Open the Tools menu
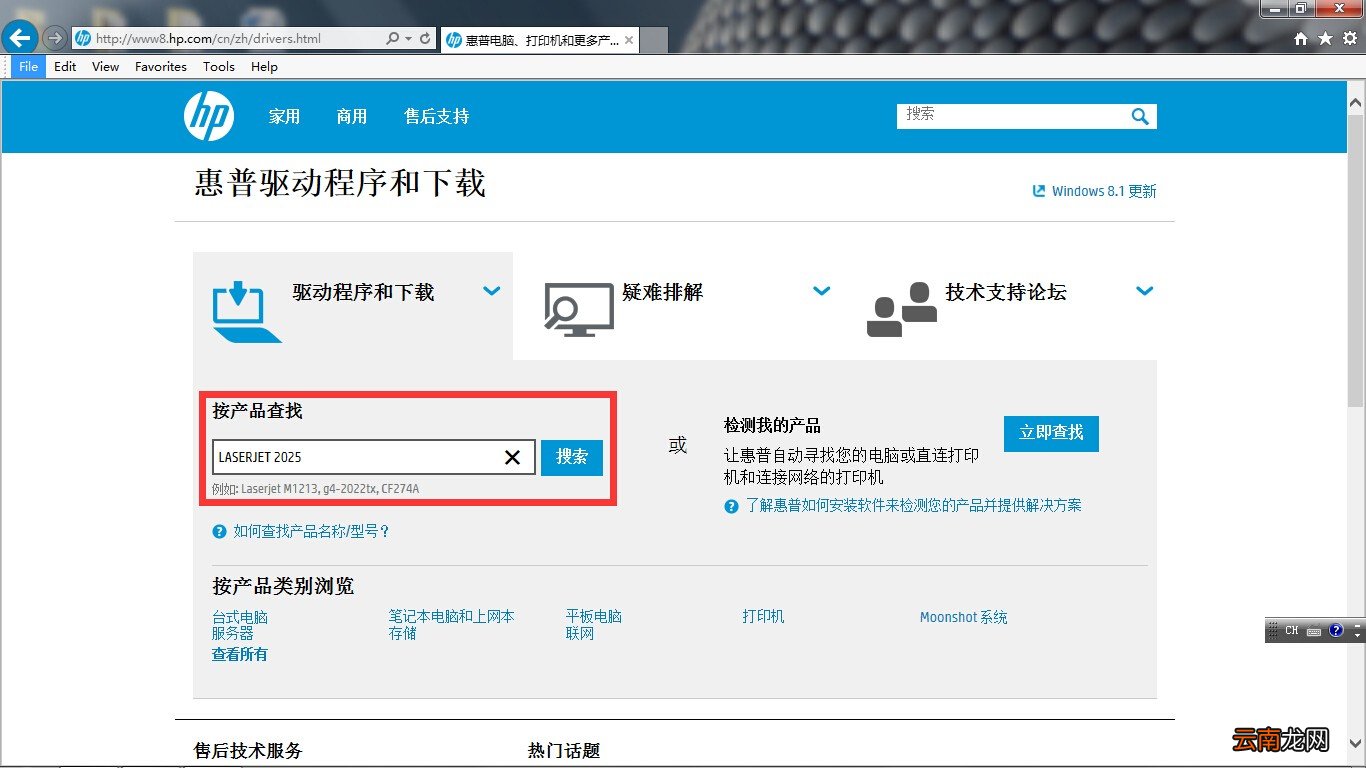Image resolution: width=1366 pixels, height=768 pixels. [219, 67]
